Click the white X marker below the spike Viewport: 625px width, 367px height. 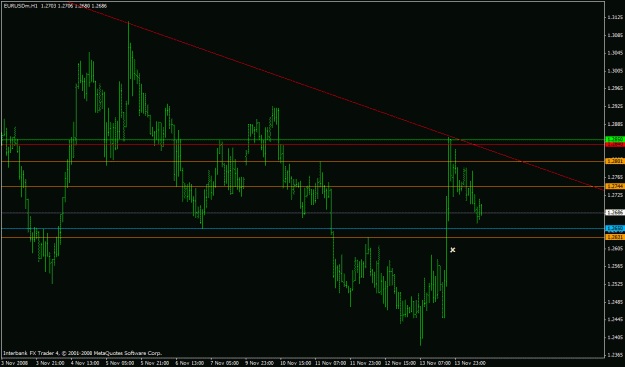click(x=452, y=250)
